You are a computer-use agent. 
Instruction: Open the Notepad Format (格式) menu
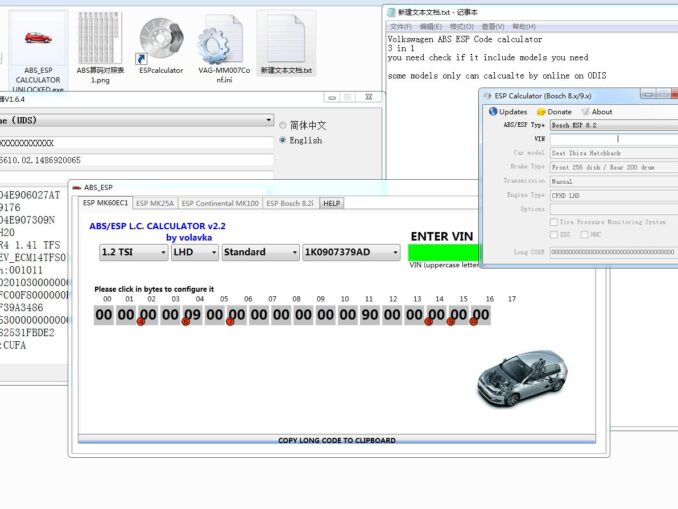pyautogui.click(x=462, y=27)
